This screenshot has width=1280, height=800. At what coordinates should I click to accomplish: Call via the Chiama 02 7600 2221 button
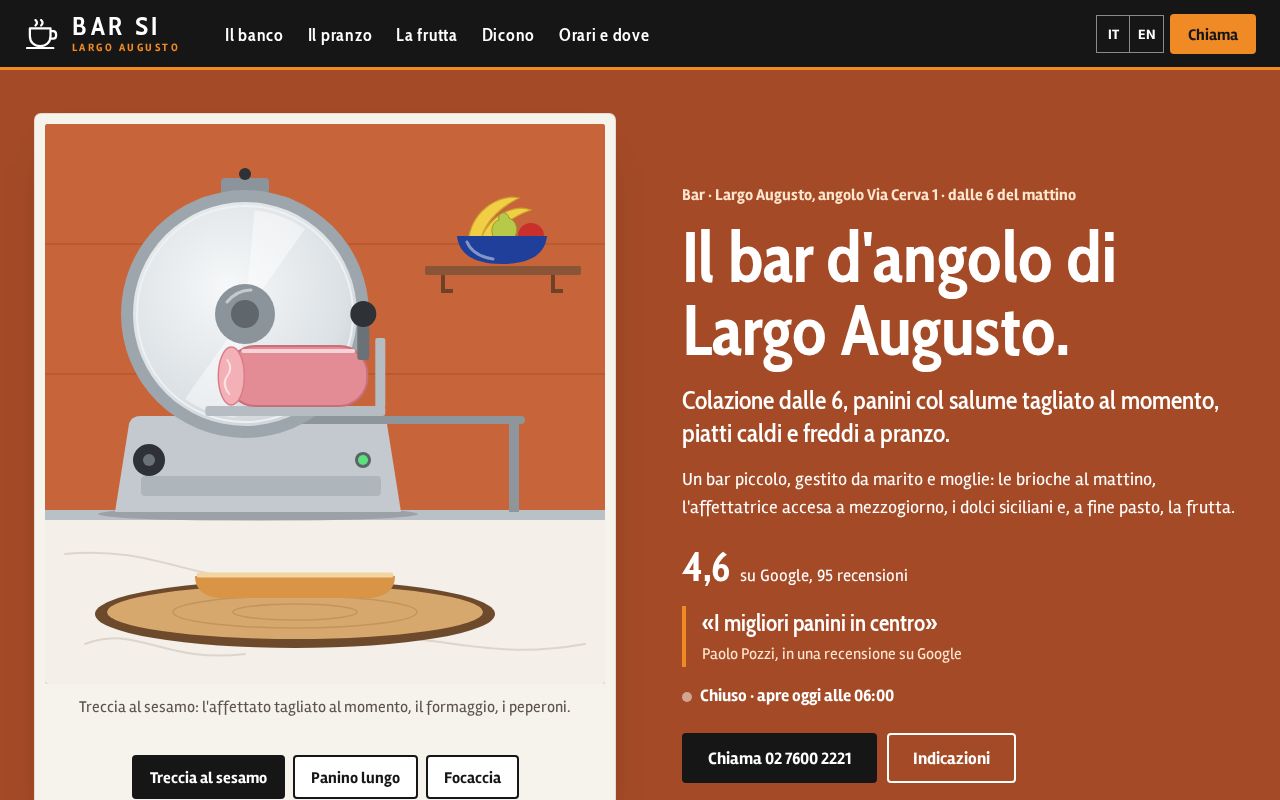tap(779, 758)
